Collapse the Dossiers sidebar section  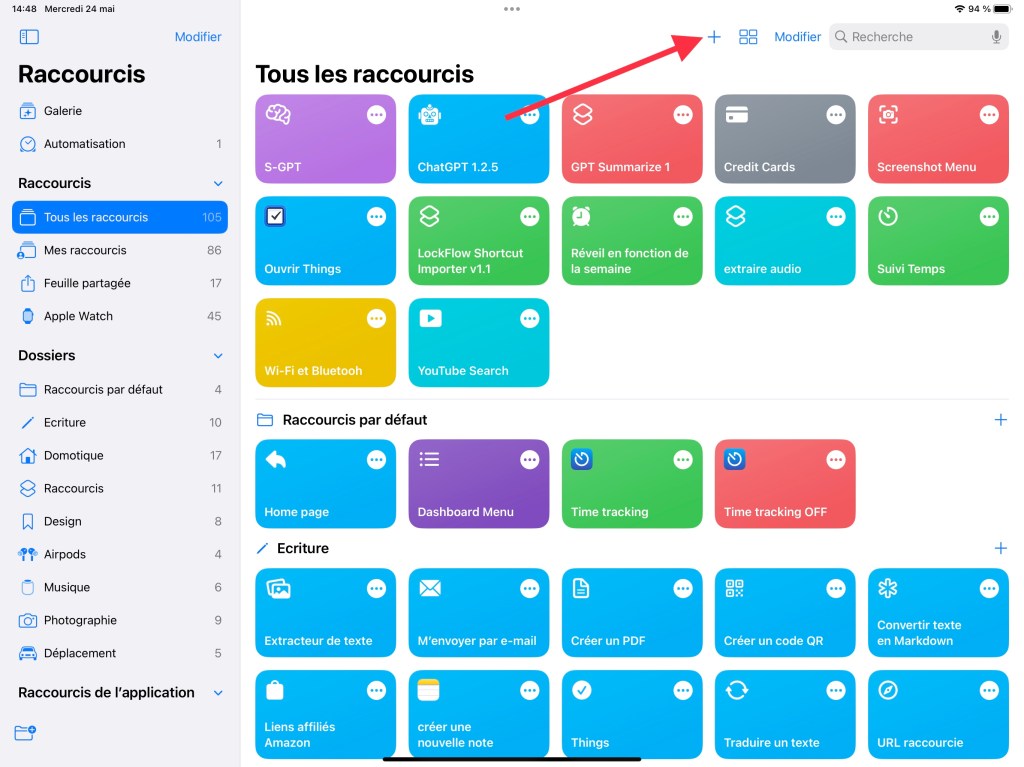click(x=218, y=356)
